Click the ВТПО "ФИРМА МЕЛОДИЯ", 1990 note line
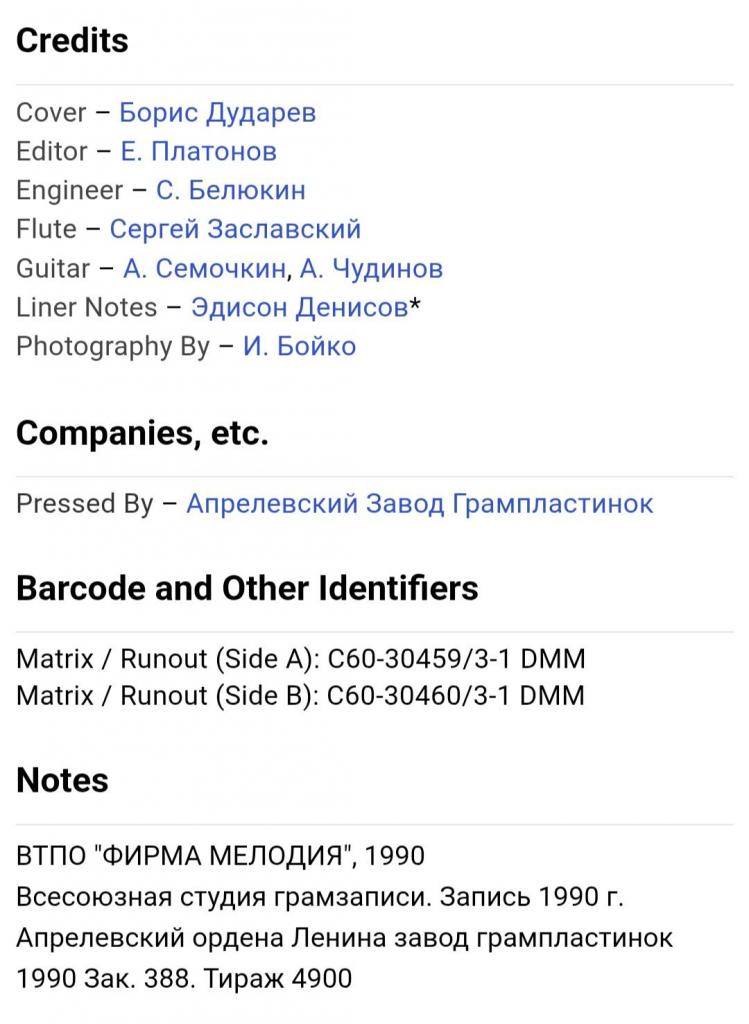Viewport: 749px width, 1024px height. coord(220,856)
